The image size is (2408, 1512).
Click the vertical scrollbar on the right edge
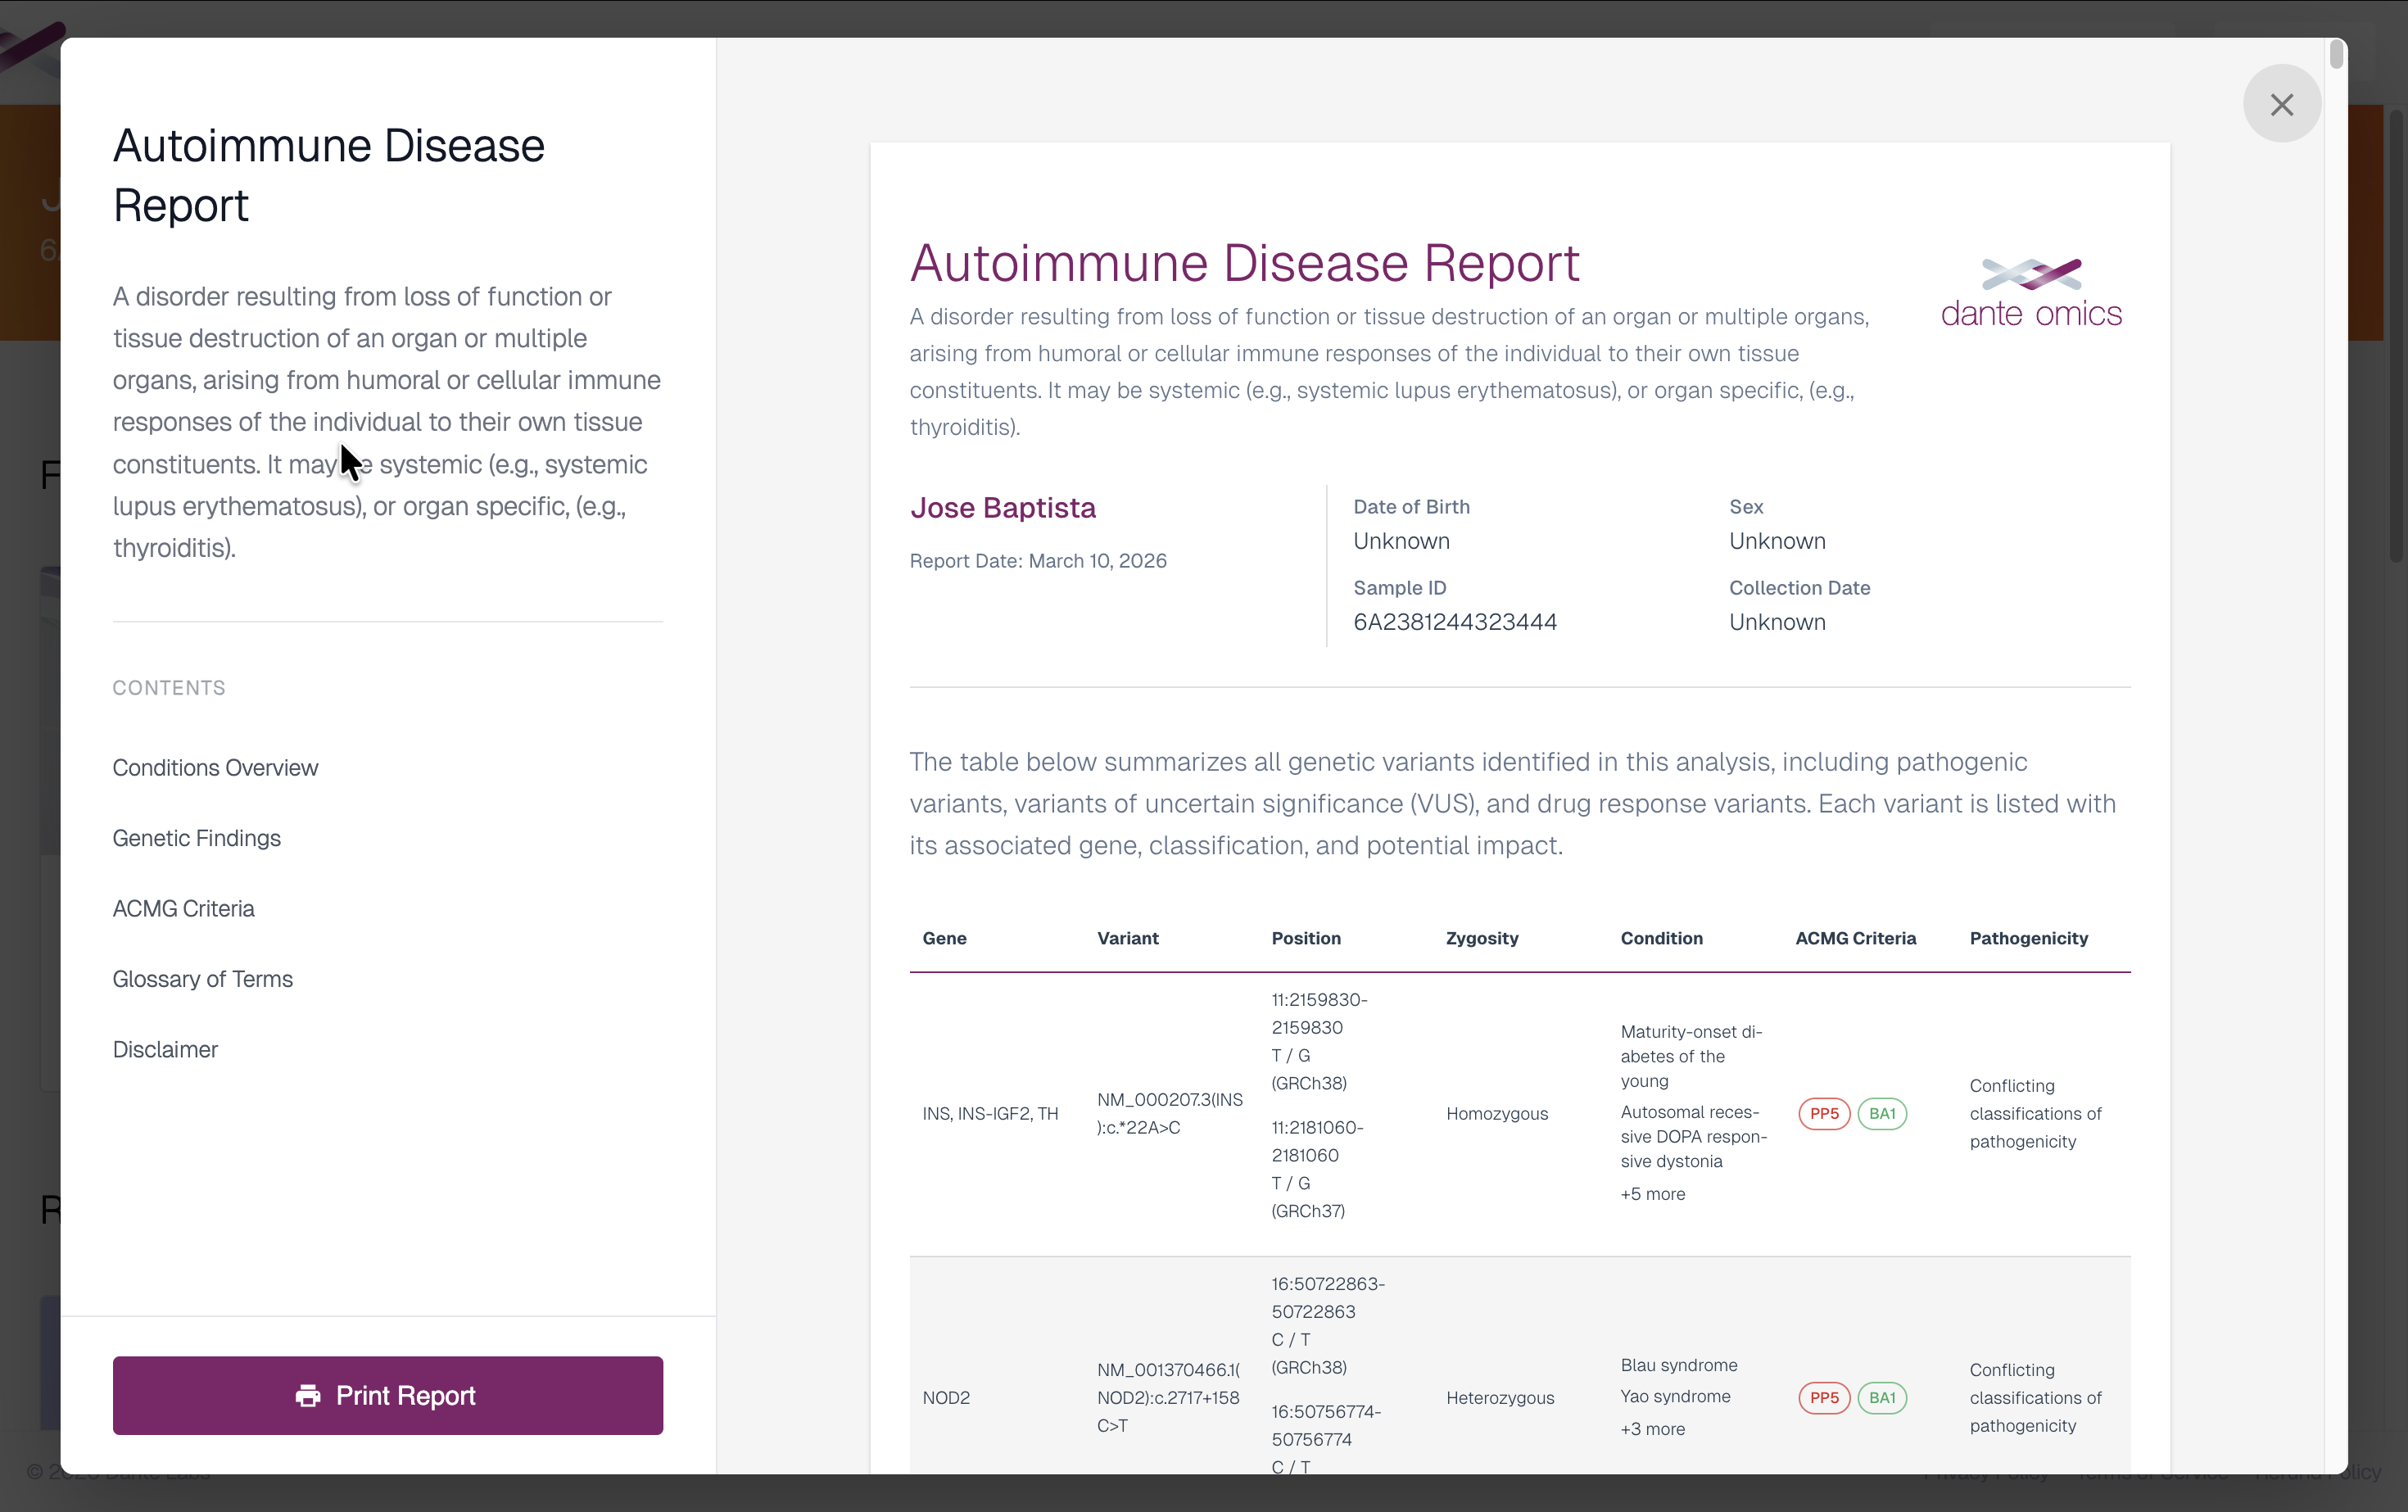click(2336, 55)
